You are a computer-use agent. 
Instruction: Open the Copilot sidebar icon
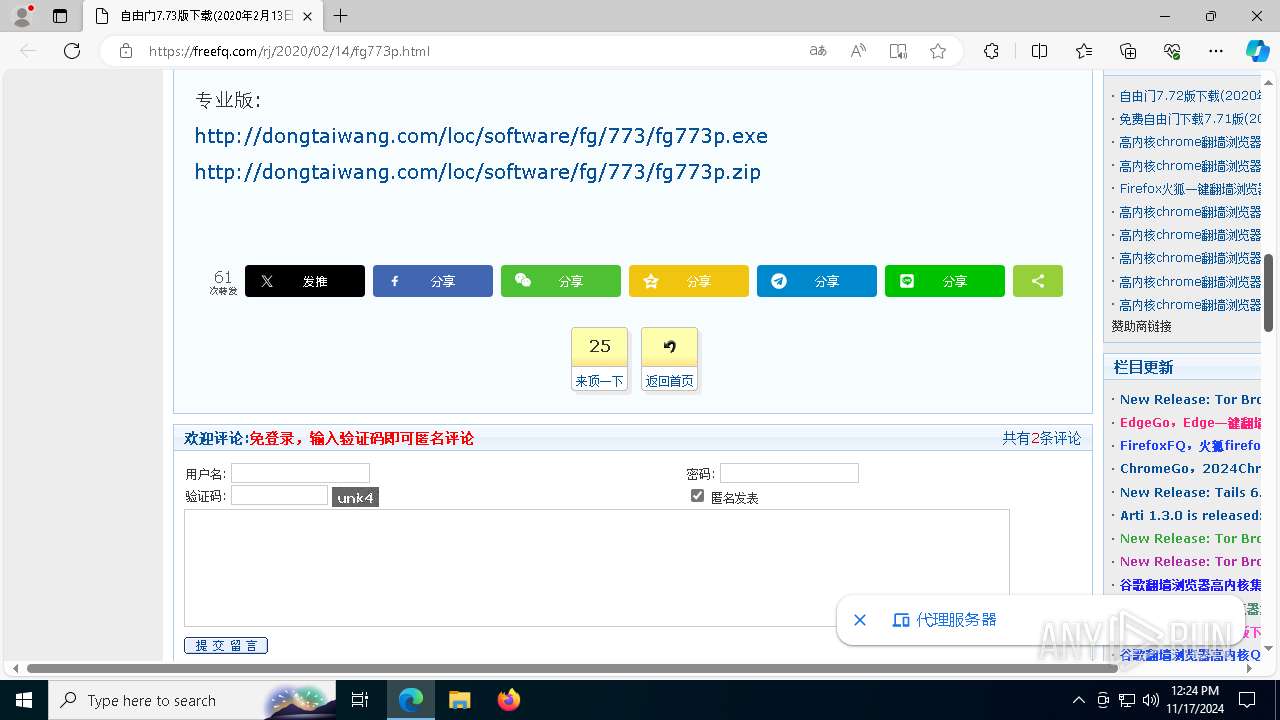coord(1258,51)
